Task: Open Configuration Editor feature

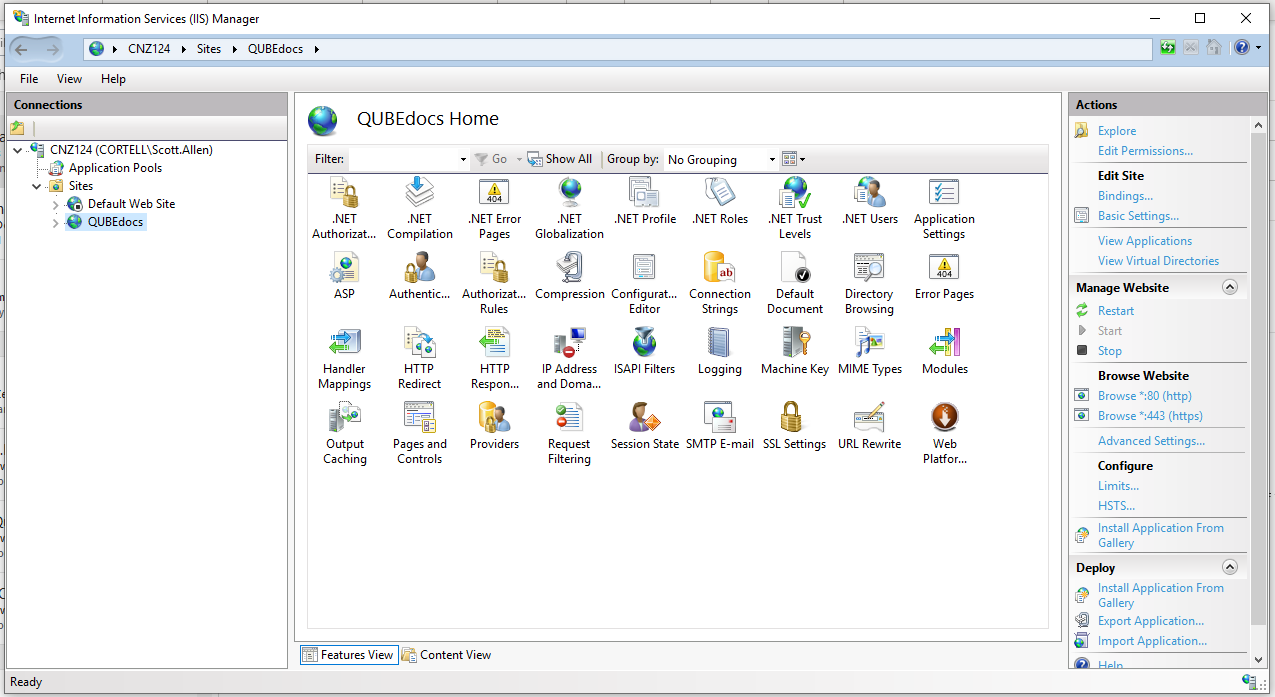Action: point(644,283)
